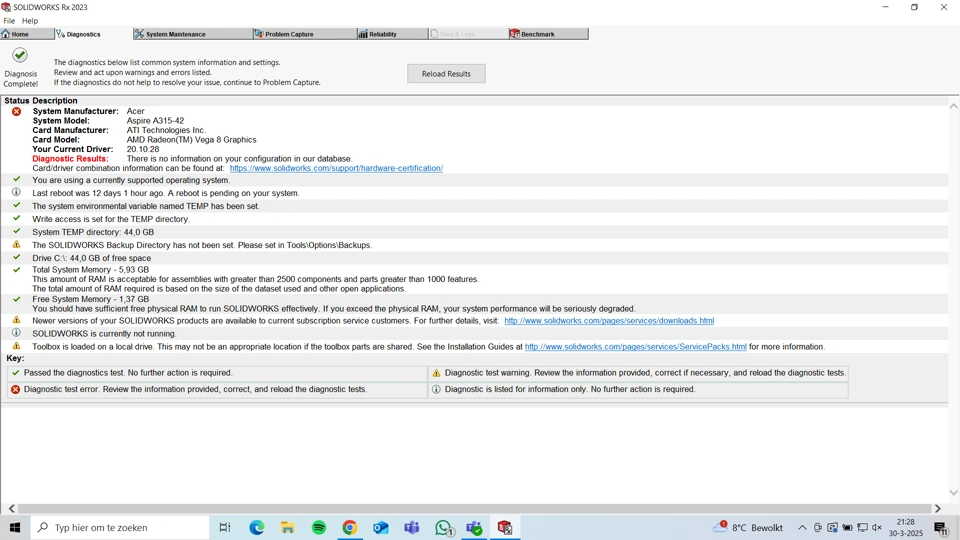Click the horizontal scrollbar right arrow

(937, 508)
